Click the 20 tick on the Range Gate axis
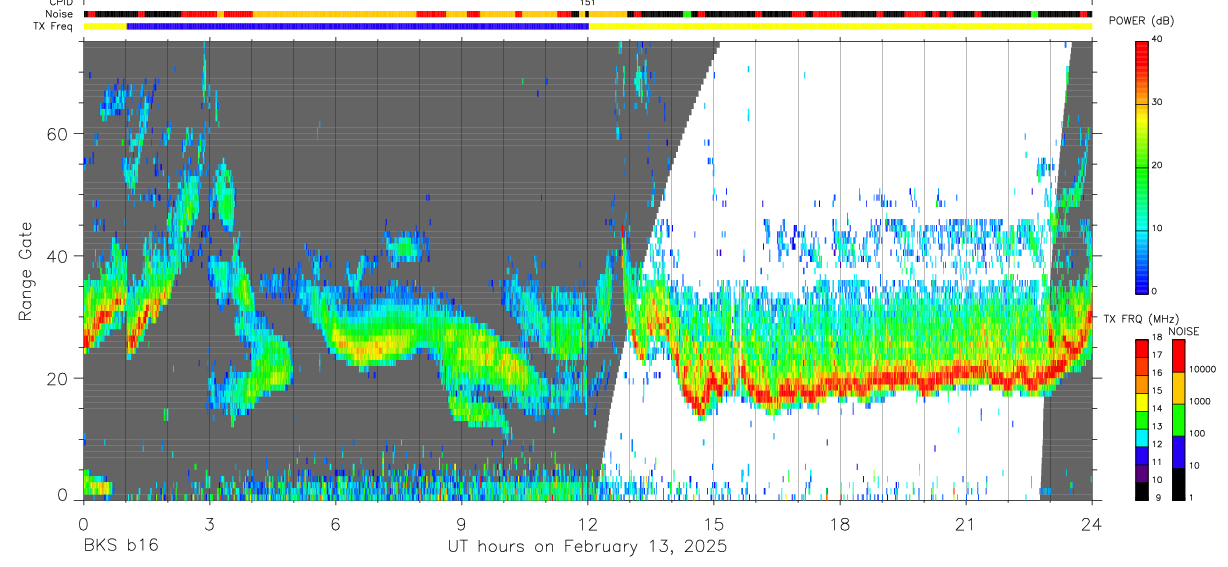This screenshot has height=567, width=1228. pos(57,378)
